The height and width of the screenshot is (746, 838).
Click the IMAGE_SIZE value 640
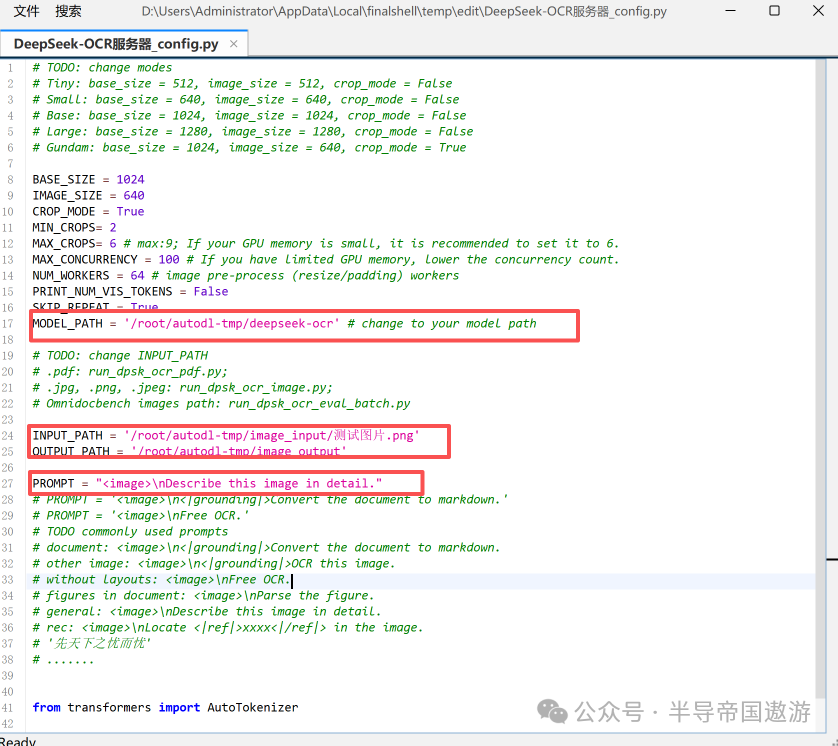134,196
